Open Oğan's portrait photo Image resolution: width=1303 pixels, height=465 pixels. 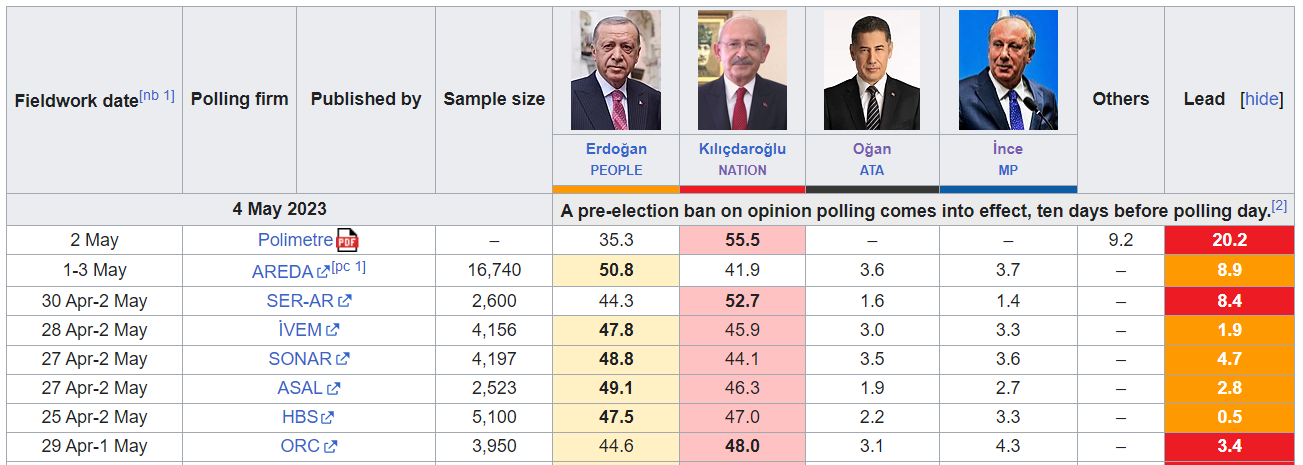pos(871,70)
